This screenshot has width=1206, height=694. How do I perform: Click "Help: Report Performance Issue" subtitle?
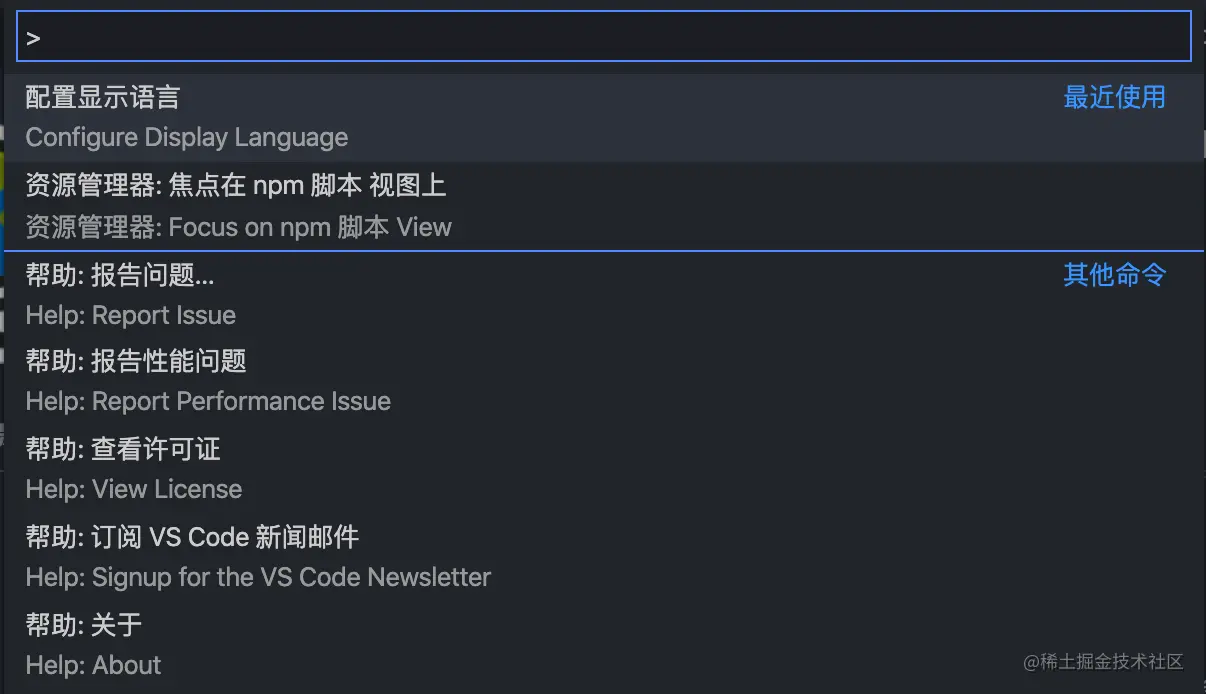(208, 401)
